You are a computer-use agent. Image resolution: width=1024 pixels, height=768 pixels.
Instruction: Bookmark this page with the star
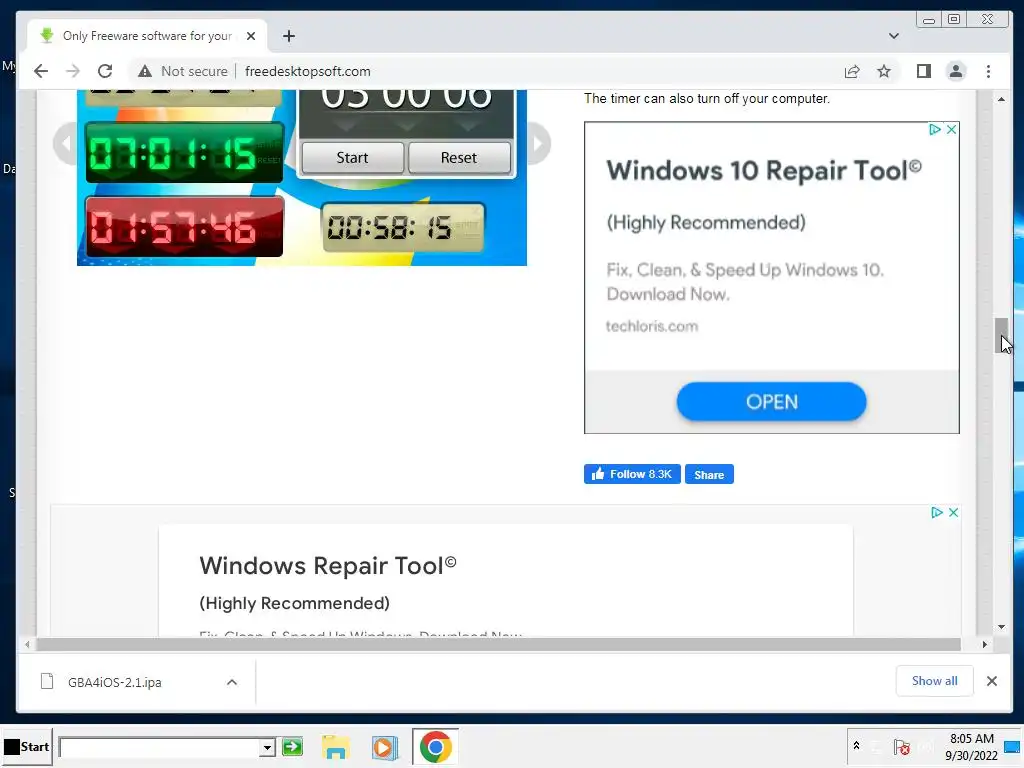tap(884, 71)
